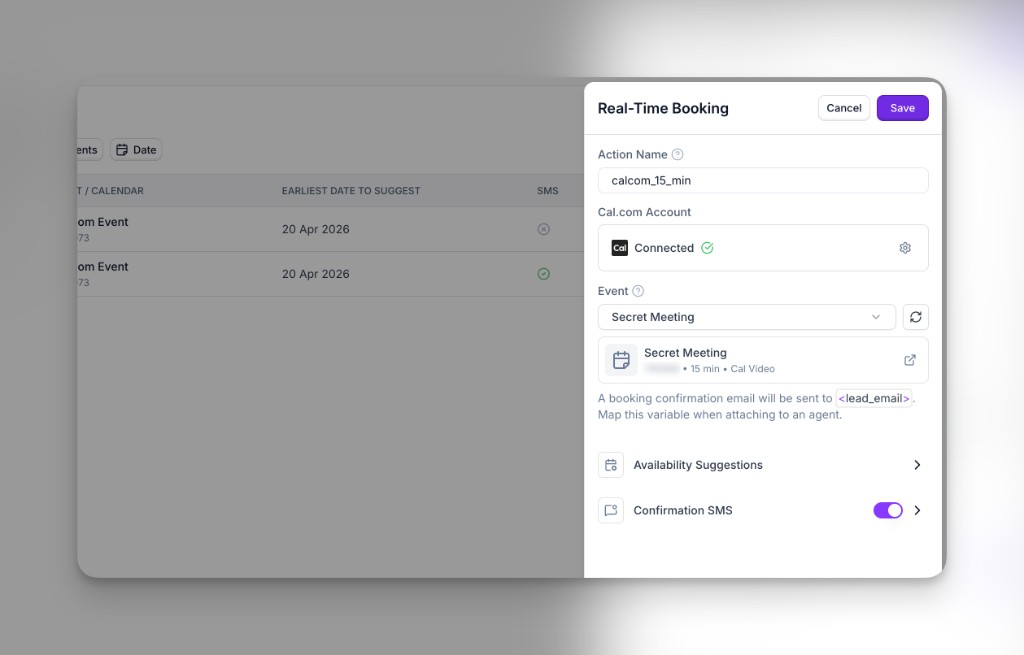Expand Confirmation SMS settings chevron
Image resolution: width=1024 pixels, height=655 pixels.
917,510
